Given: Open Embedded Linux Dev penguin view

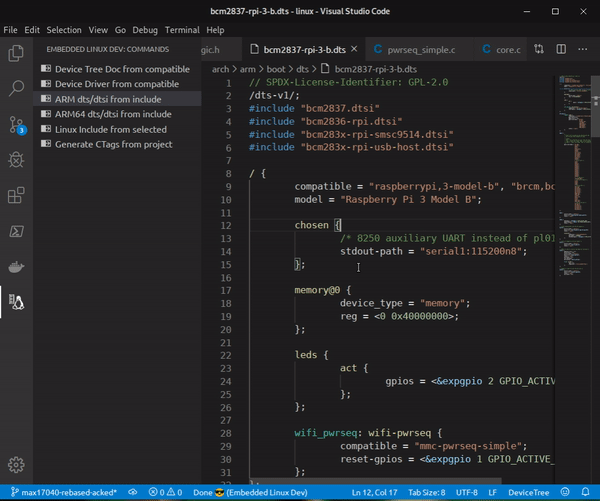Looking at the screenshot, I should click(x=16, y=302).
